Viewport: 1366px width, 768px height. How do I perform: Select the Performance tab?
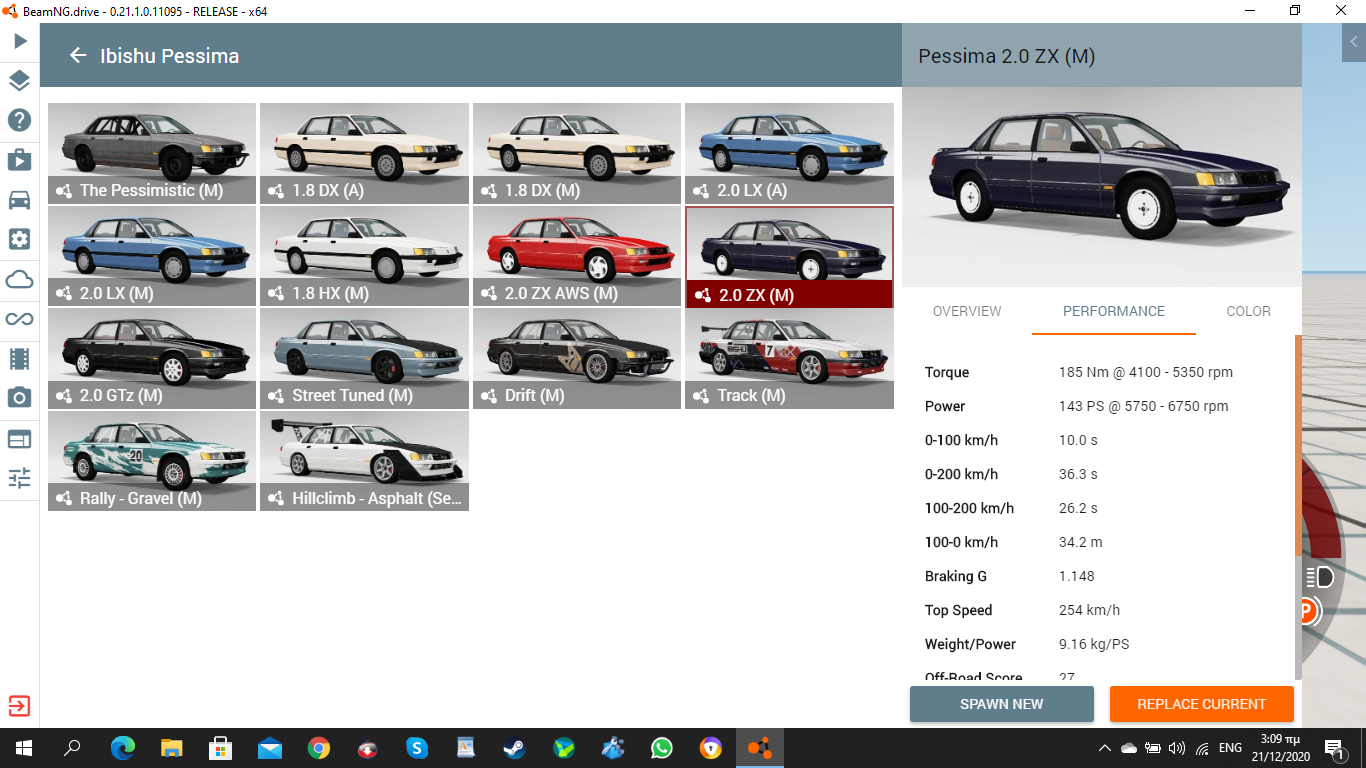[1114, 311]
